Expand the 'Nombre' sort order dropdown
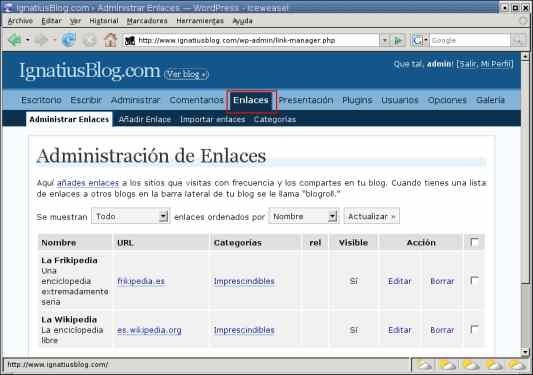Viewport: 533px width, 375px height. (332, 216)
